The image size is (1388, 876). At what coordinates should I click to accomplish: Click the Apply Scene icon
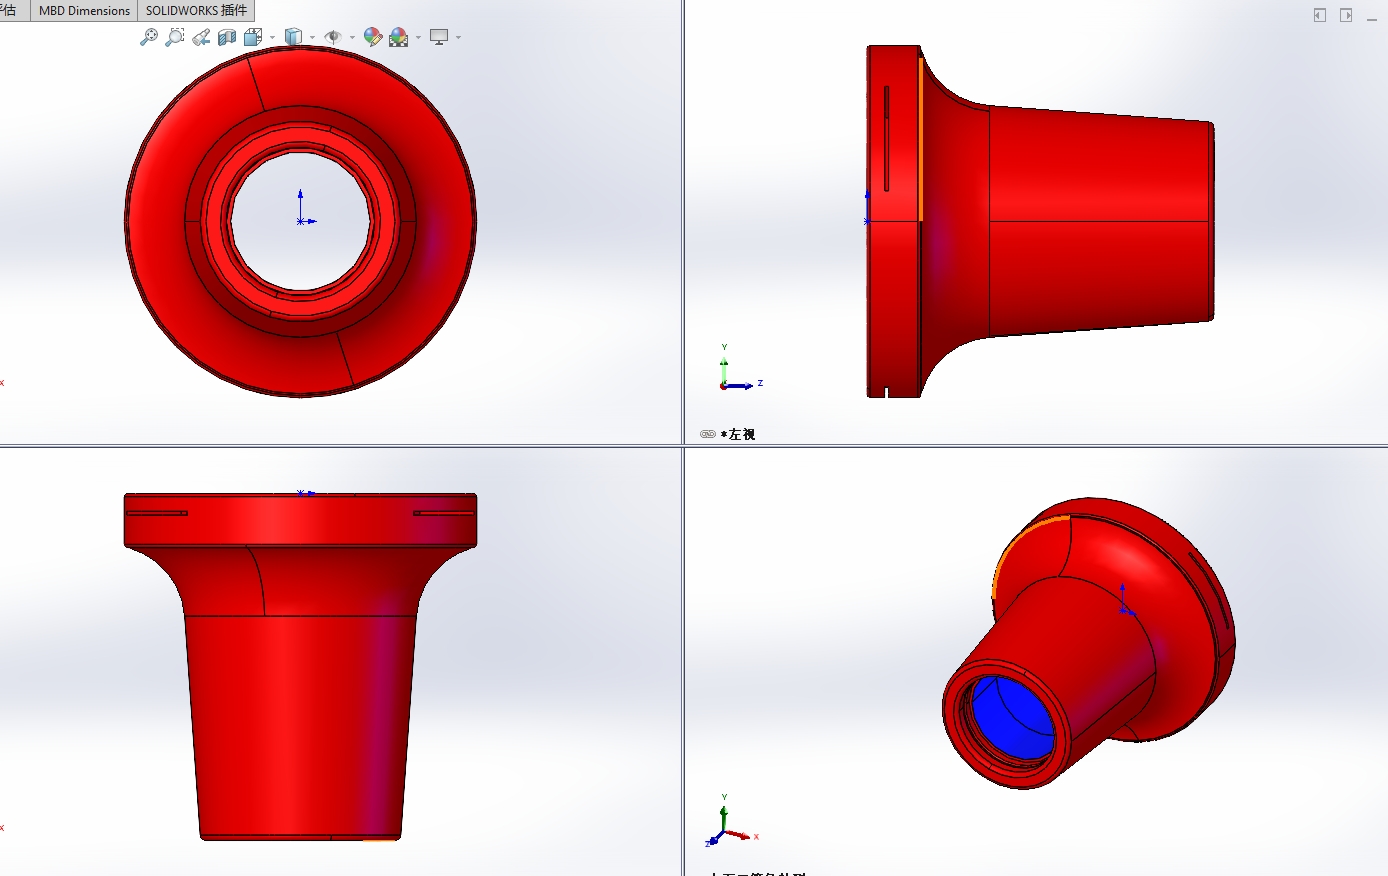click(x=399, y=37)
